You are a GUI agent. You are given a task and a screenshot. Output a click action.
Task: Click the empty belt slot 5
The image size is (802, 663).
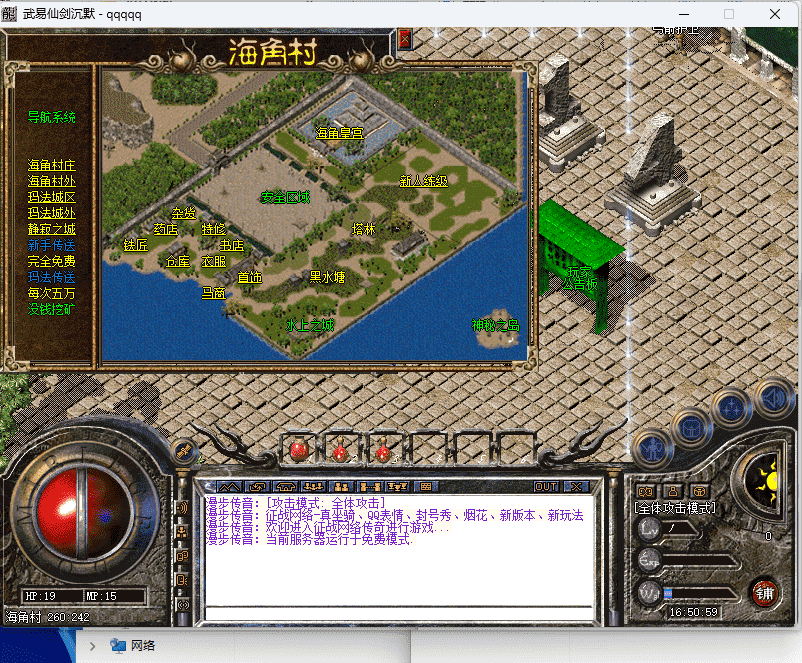point(471,449)
